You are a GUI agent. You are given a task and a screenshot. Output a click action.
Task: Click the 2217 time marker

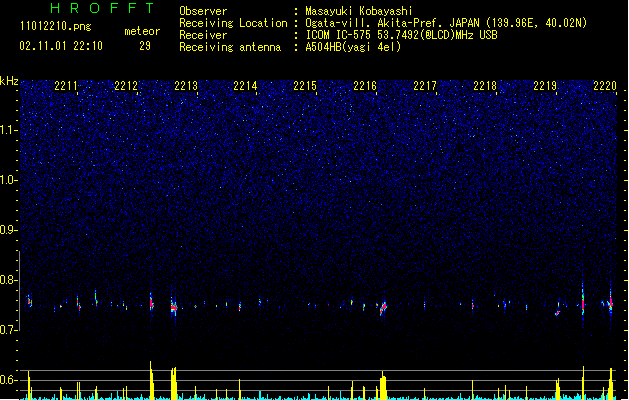click(425, 86)
